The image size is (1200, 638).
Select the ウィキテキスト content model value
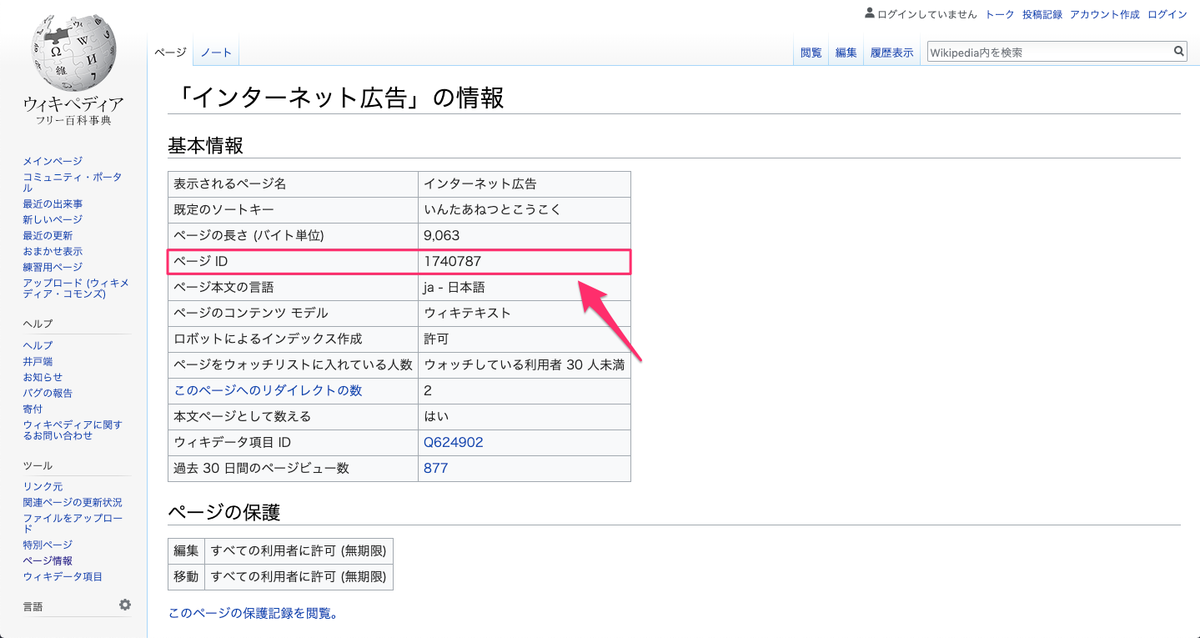[468, 313]
